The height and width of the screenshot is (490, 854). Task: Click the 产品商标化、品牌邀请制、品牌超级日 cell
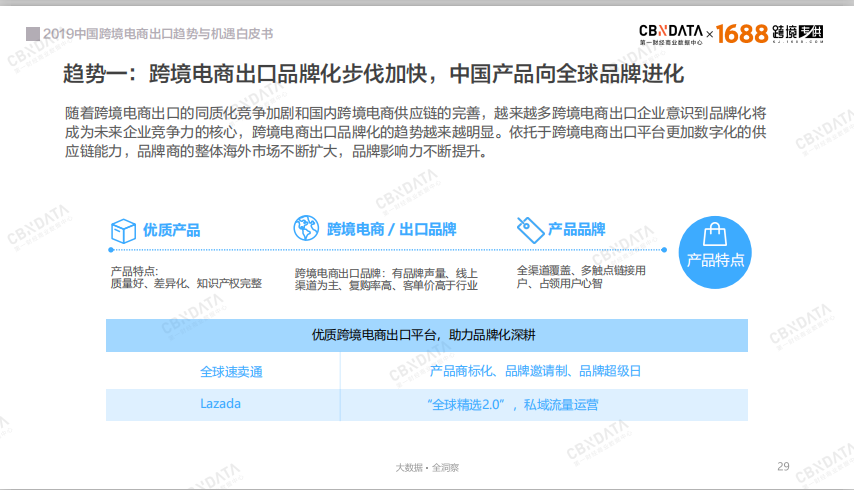point(544,371)
